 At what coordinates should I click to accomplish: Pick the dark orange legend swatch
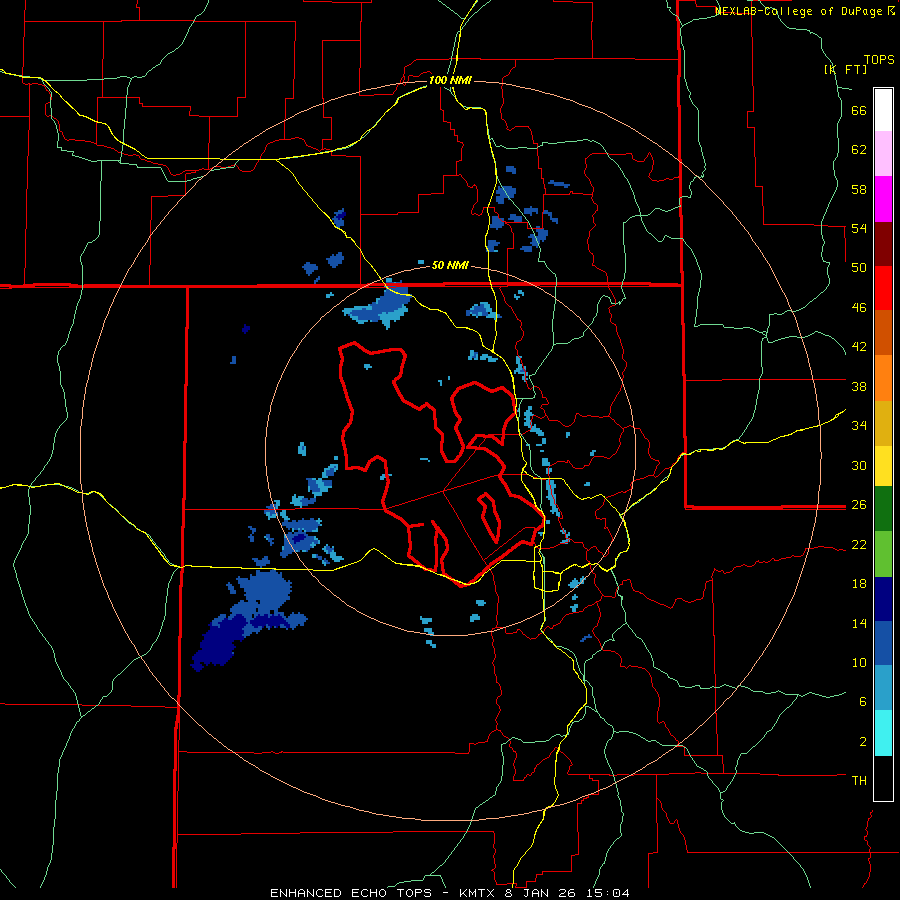883,332
